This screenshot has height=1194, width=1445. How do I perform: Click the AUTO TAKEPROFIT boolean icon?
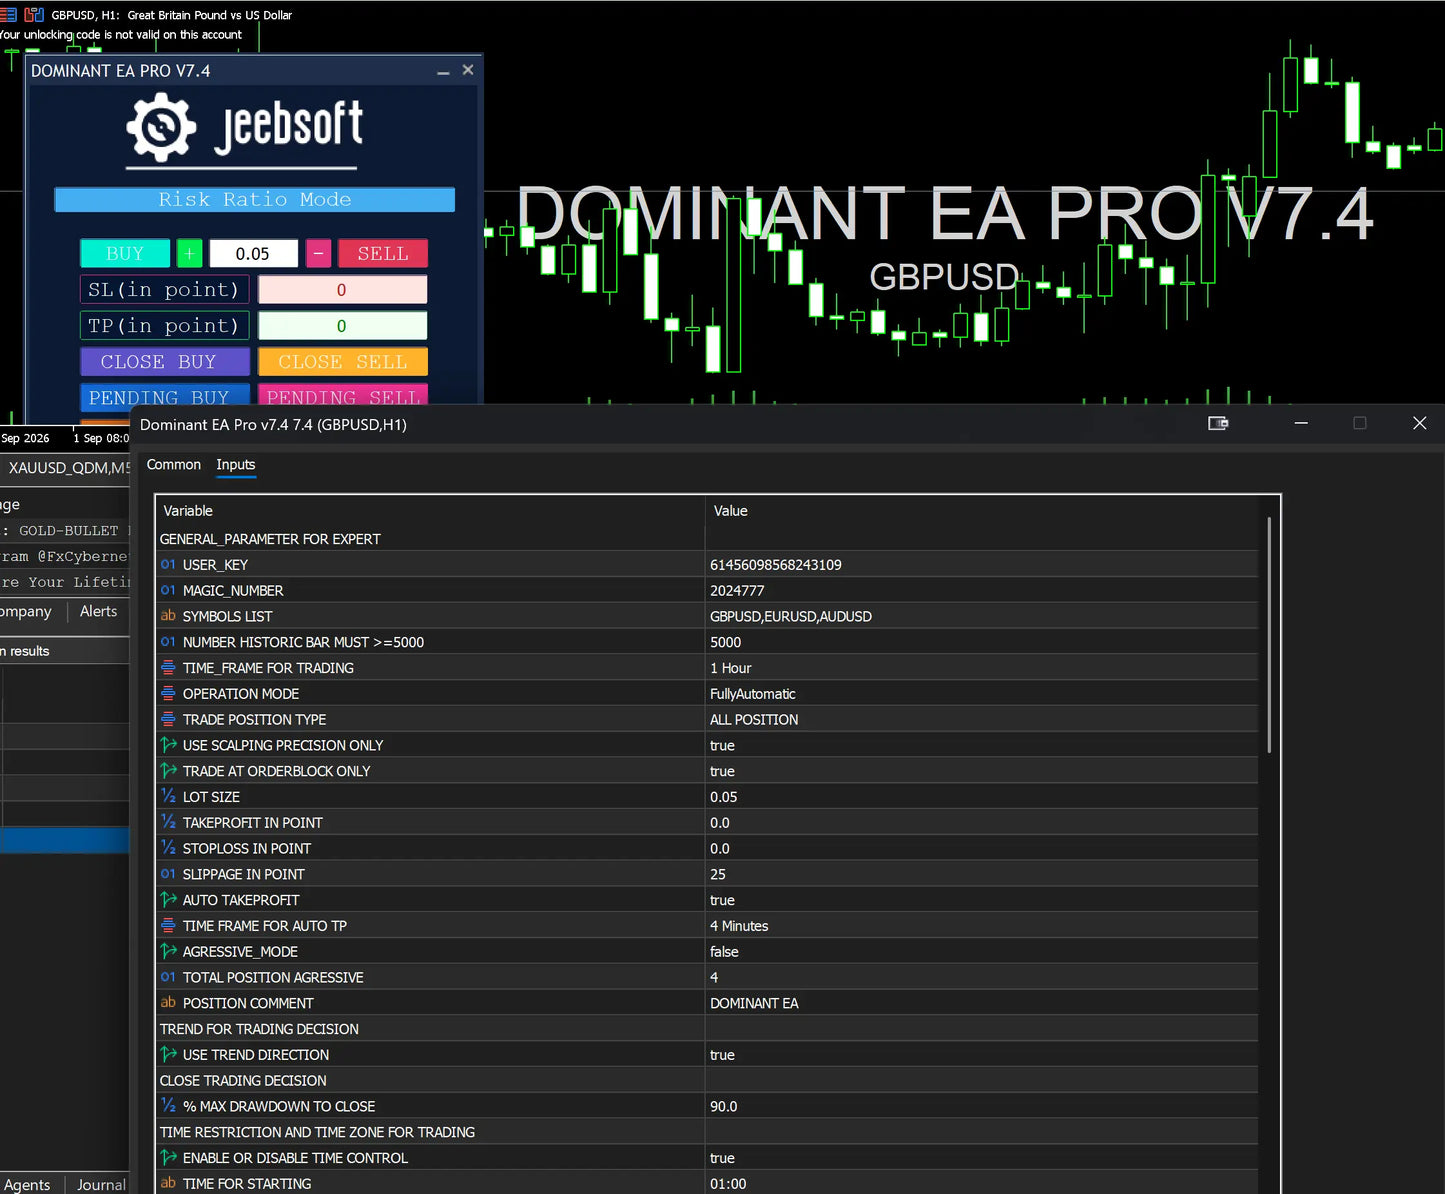click(x=168, y=900)
